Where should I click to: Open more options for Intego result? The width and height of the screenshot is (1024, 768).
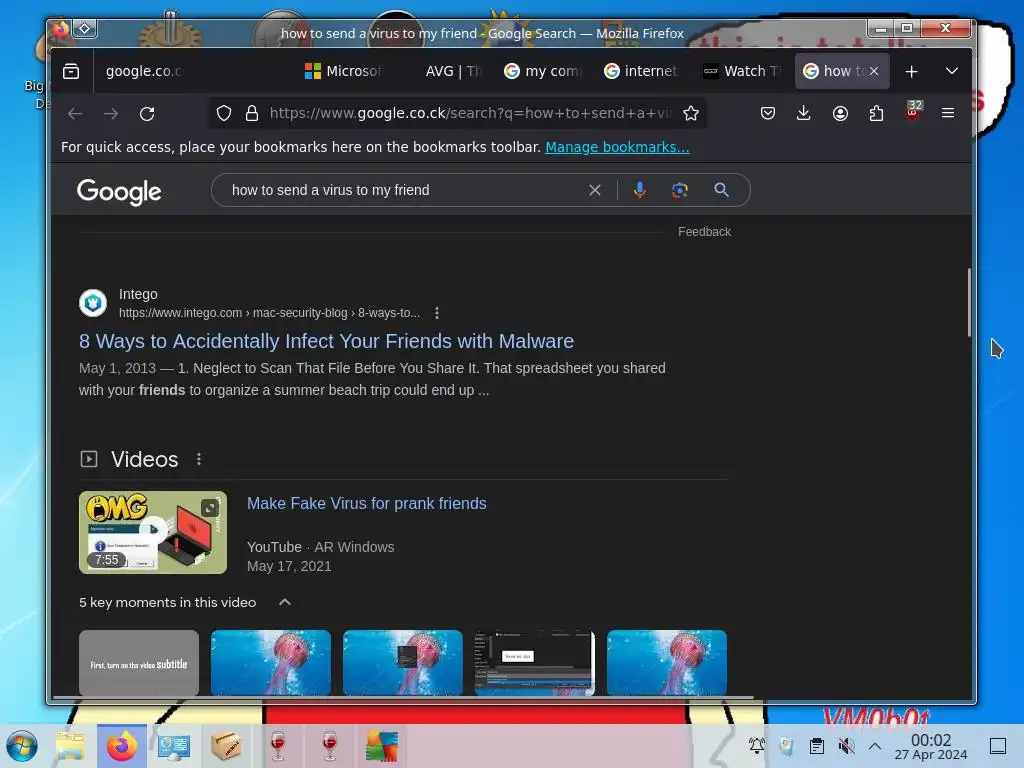coord(437,313)
